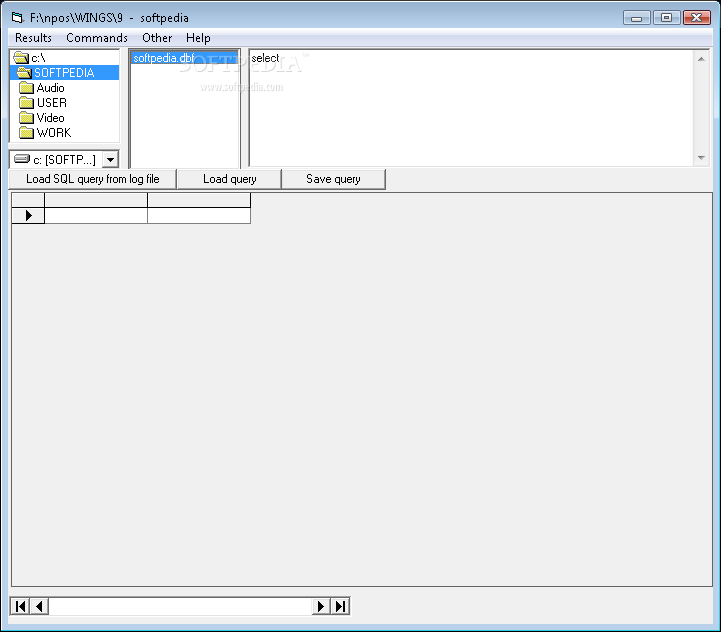
Task: Open the Help menu
Action: pos(198,38)
